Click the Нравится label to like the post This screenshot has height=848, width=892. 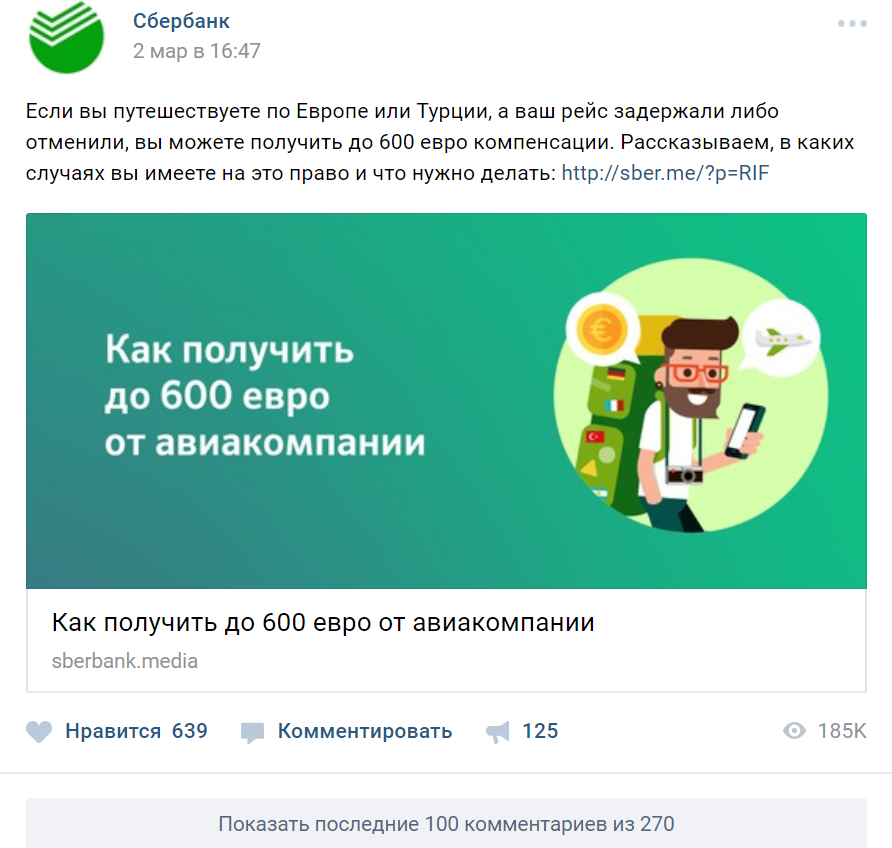pos(113,731)
